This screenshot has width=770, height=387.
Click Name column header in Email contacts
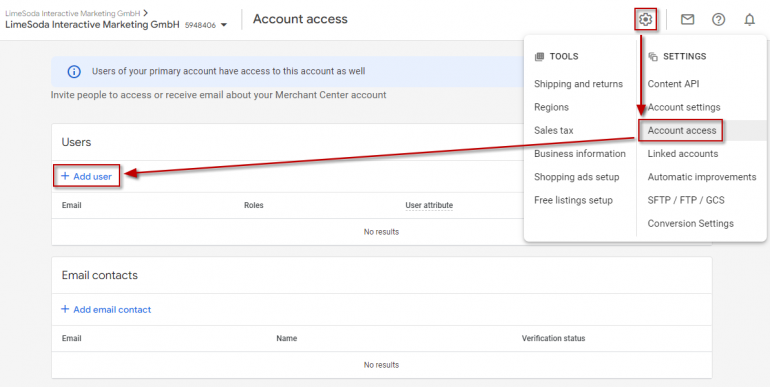[287, 338]
